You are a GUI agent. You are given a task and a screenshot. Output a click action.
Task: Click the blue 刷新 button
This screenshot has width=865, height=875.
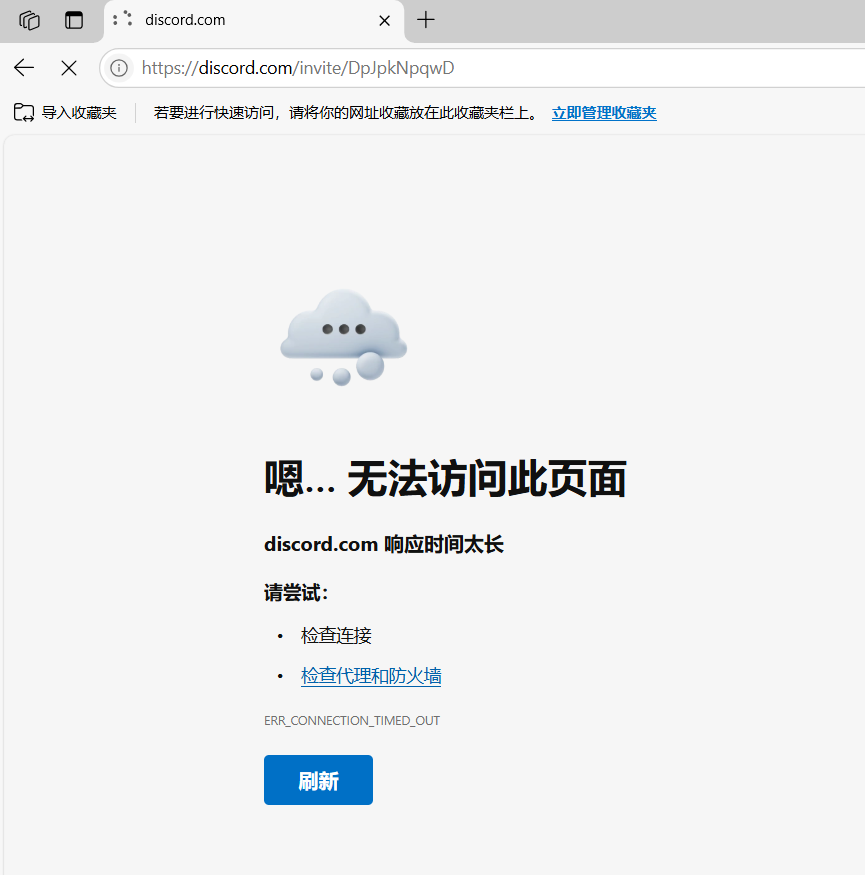[318, 780]
